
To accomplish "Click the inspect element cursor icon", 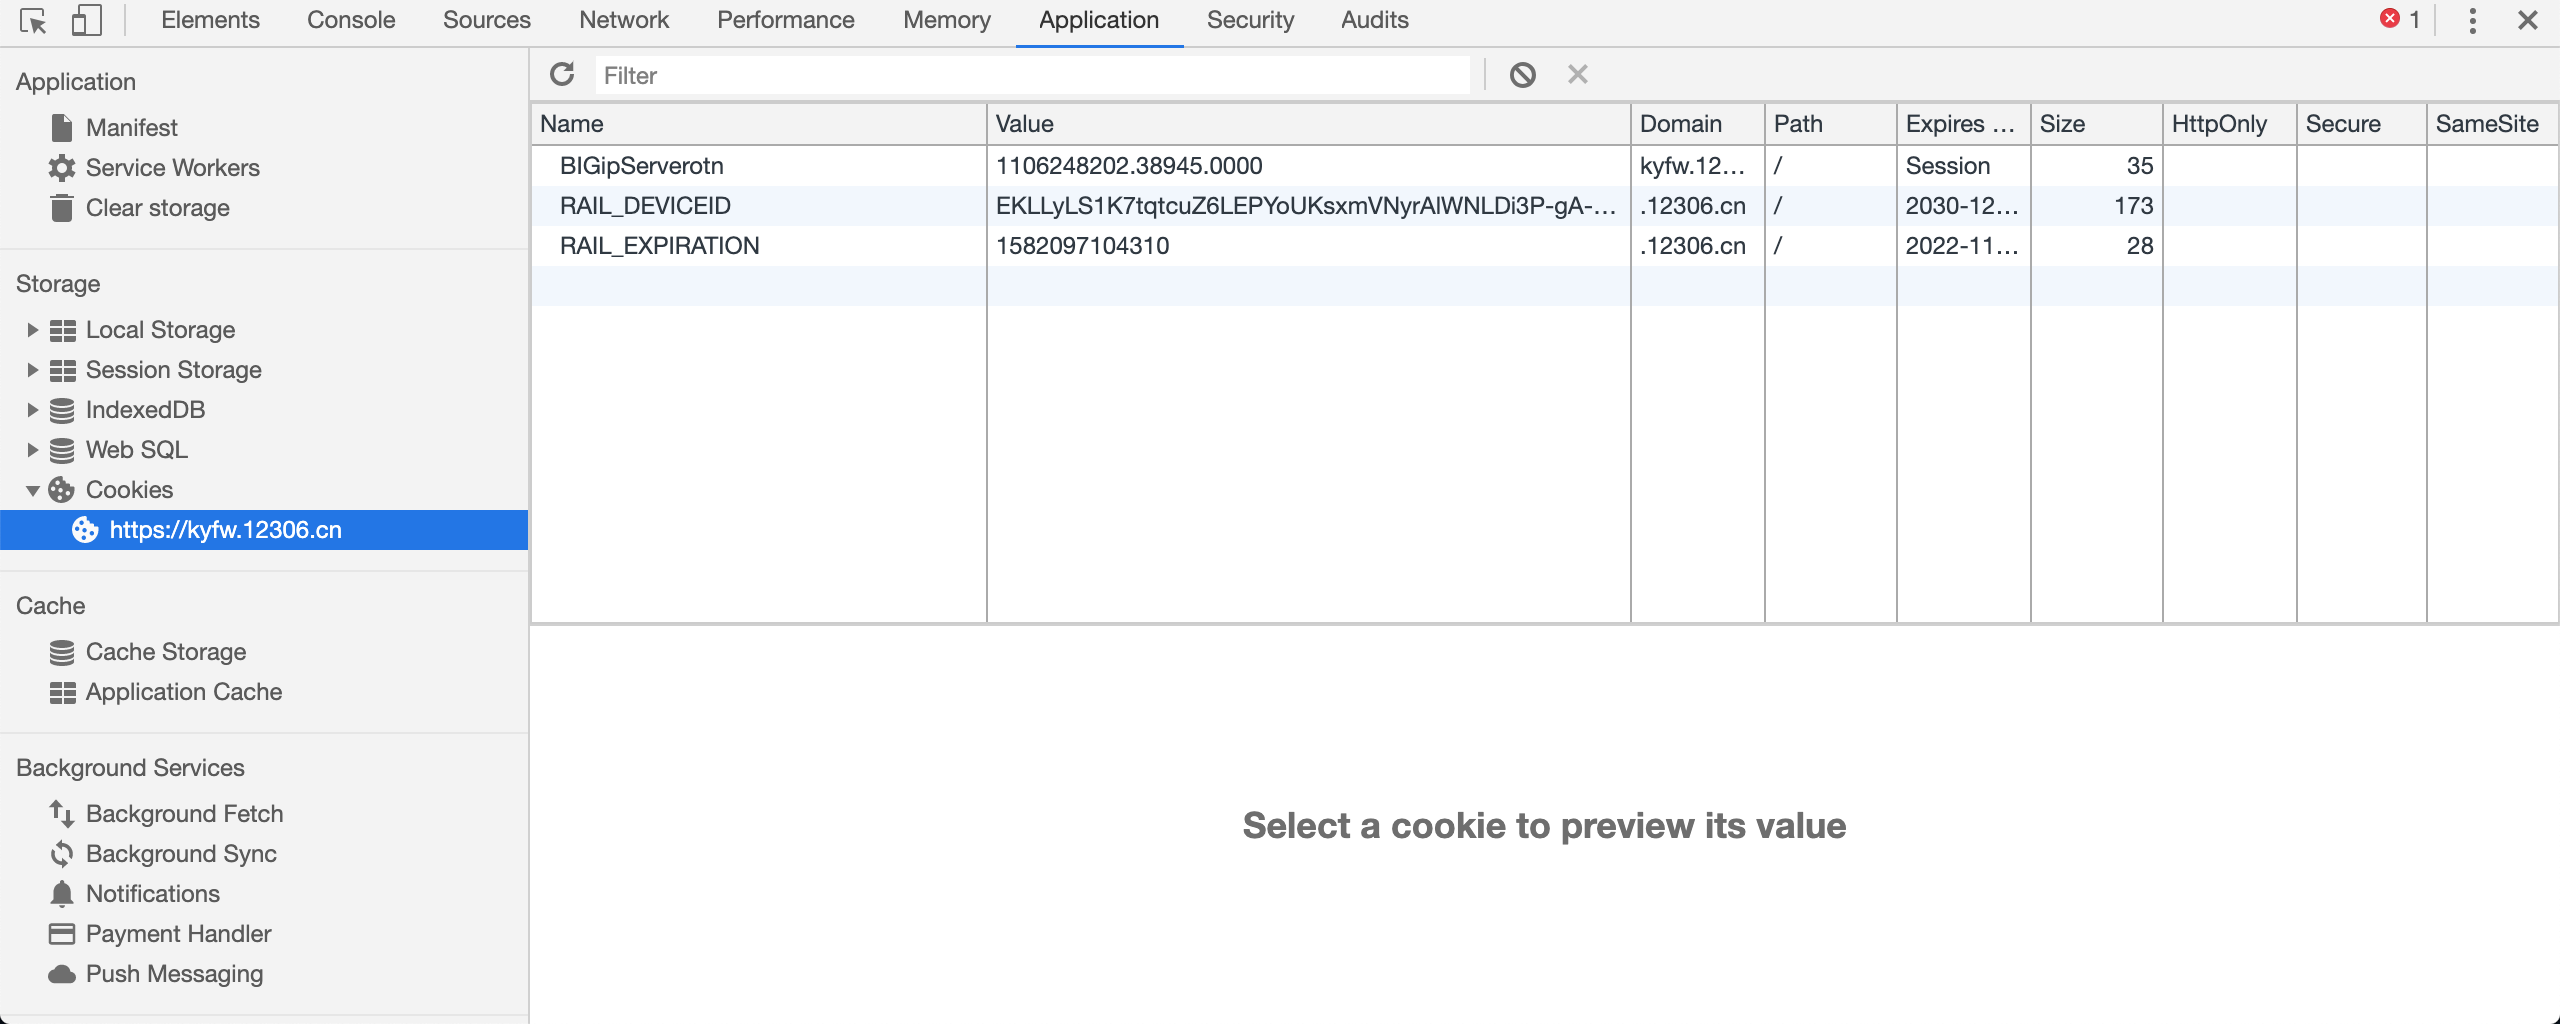I will [x=33, y=20].
